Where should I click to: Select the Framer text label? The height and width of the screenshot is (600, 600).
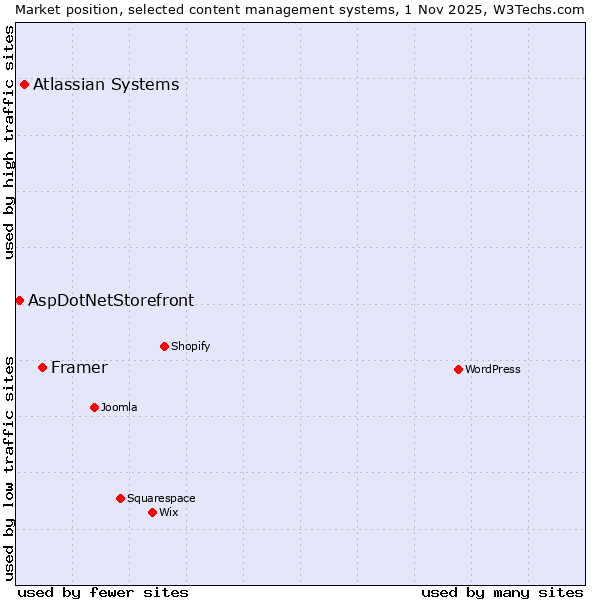pos(79,367)
